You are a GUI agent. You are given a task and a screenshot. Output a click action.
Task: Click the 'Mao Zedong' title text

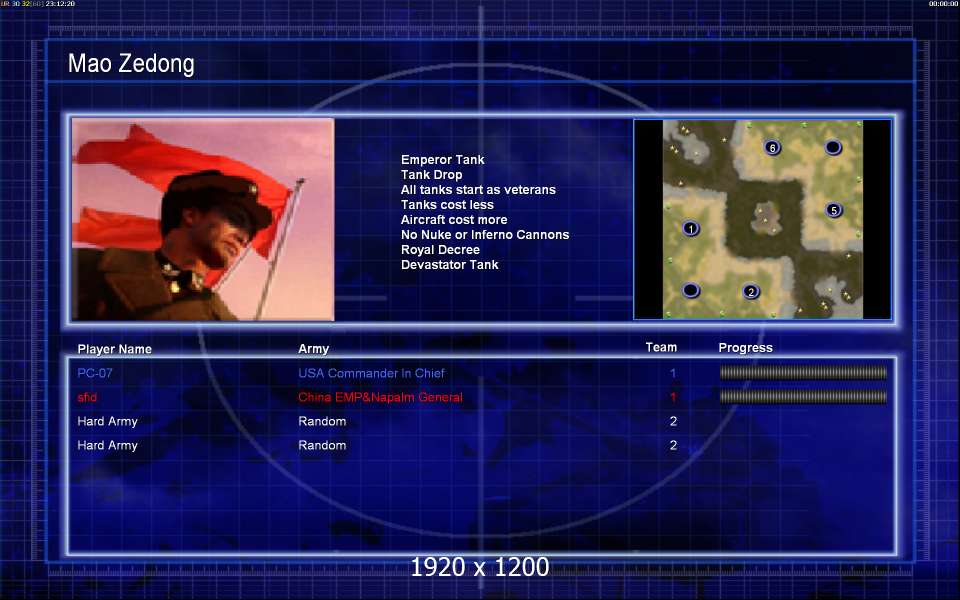coord(131,64)
